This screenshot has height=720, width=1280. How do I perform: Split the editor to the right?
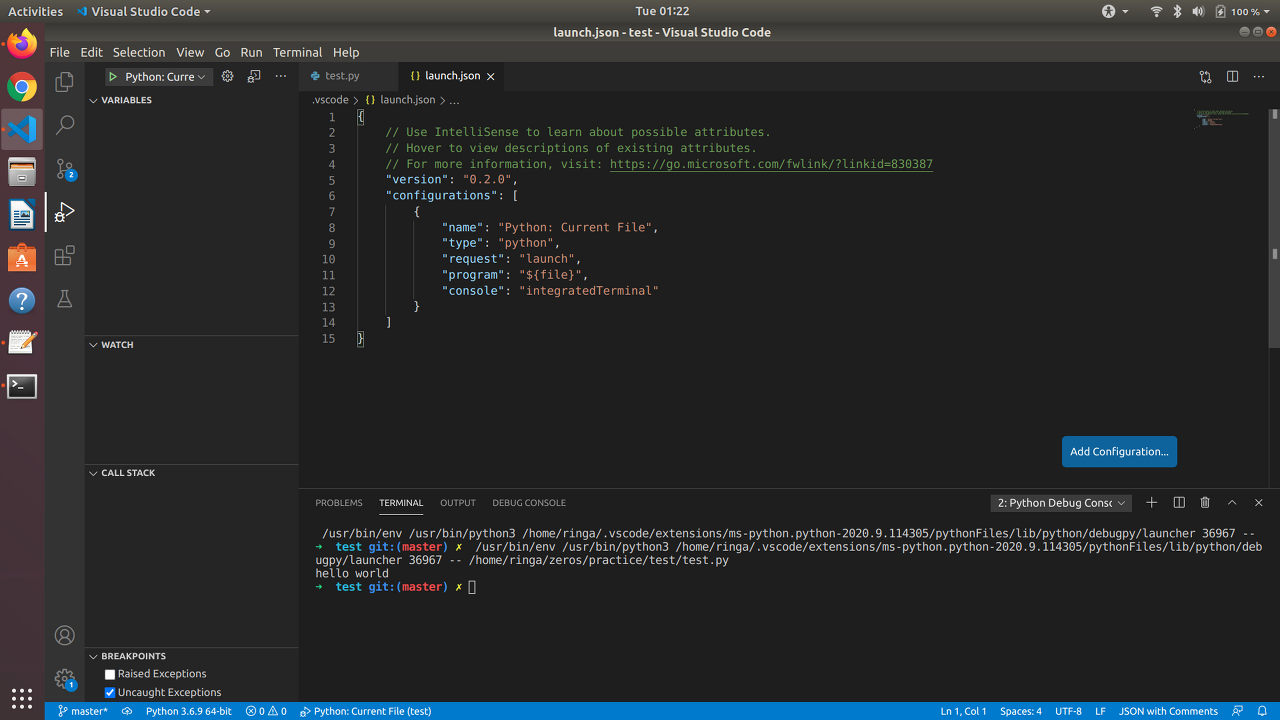point(1232,76)
